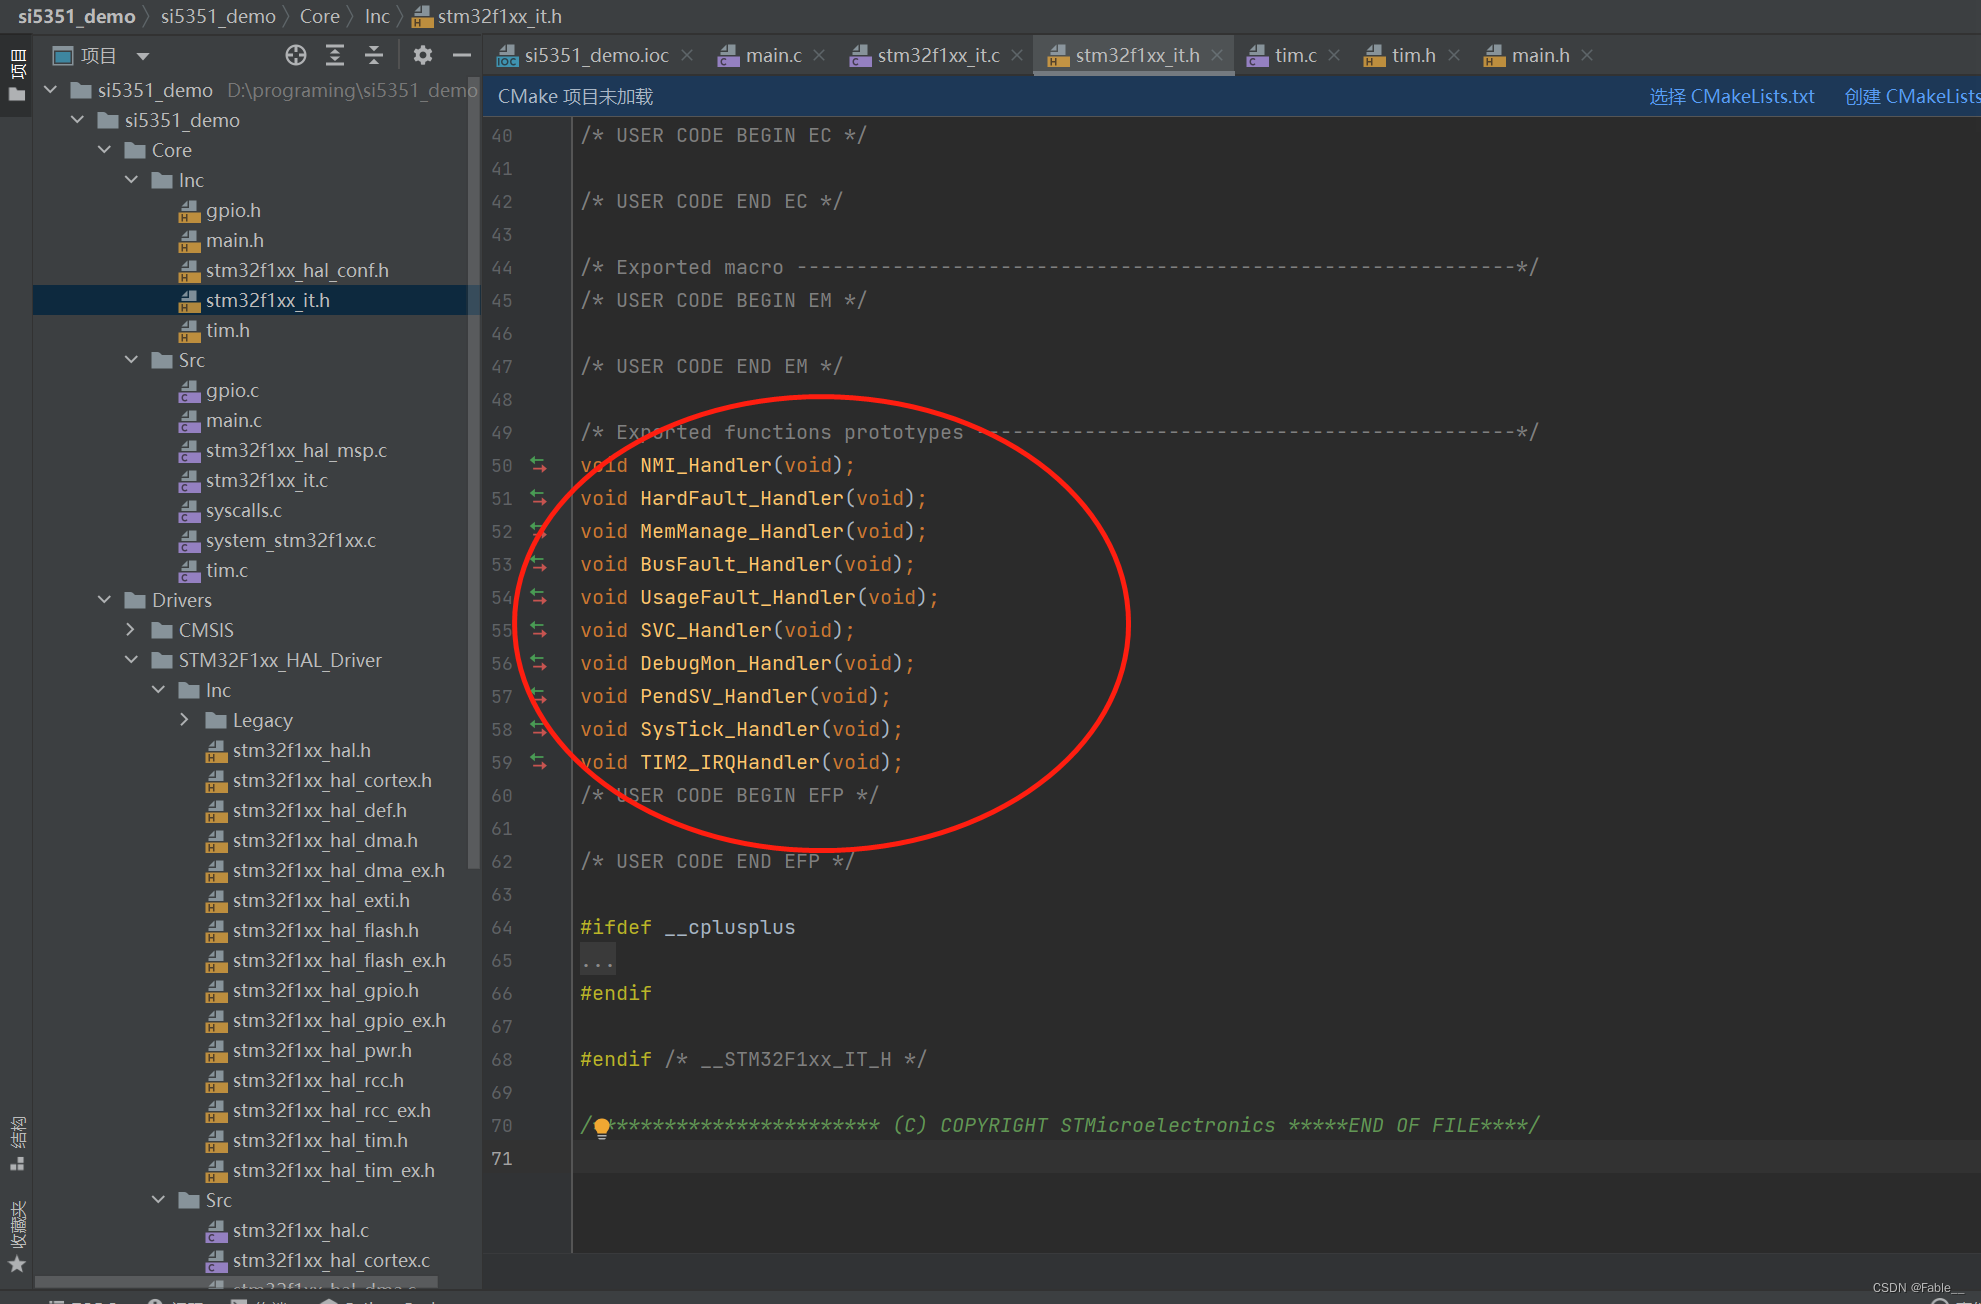Click the Collapse All toolbar icon
Image resolution: width=1981 pixels, height=1304 pixels.
(x=374, y=56)
